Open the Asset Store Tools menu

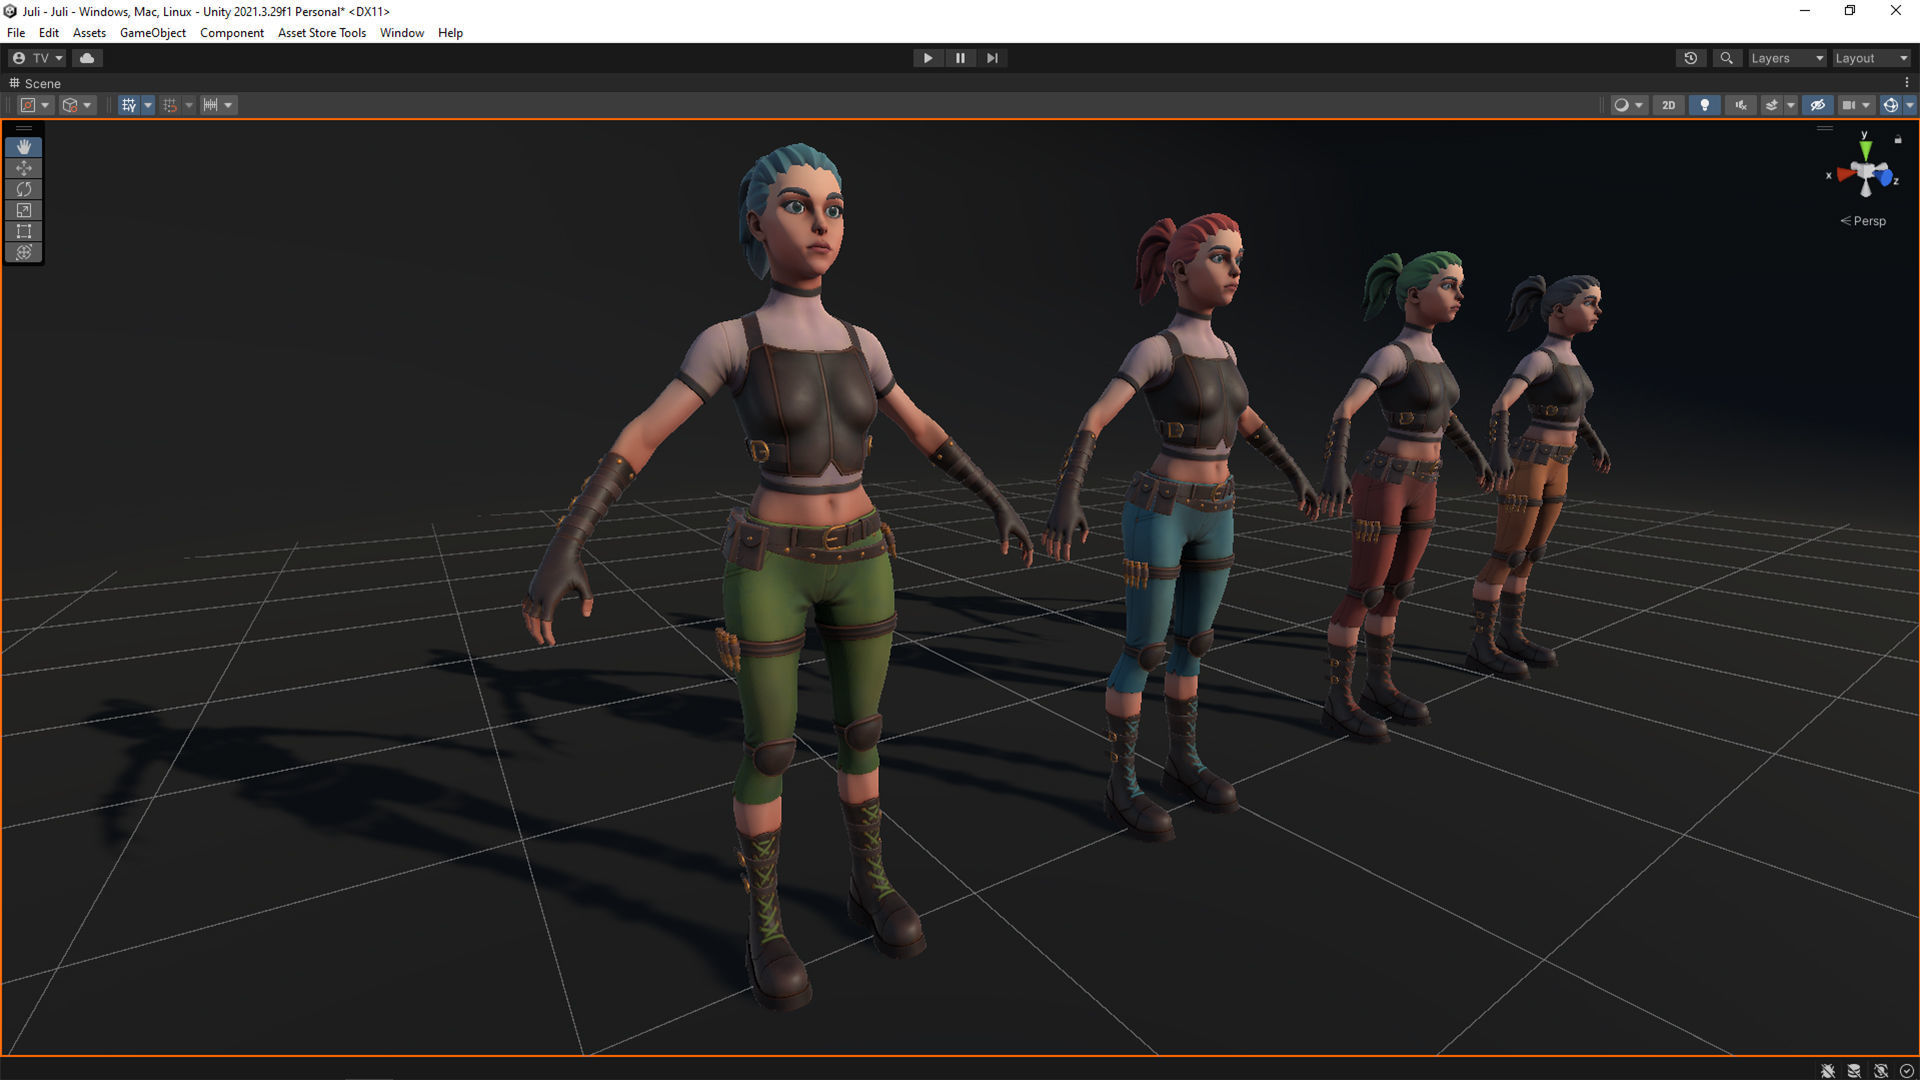[321, 32]
